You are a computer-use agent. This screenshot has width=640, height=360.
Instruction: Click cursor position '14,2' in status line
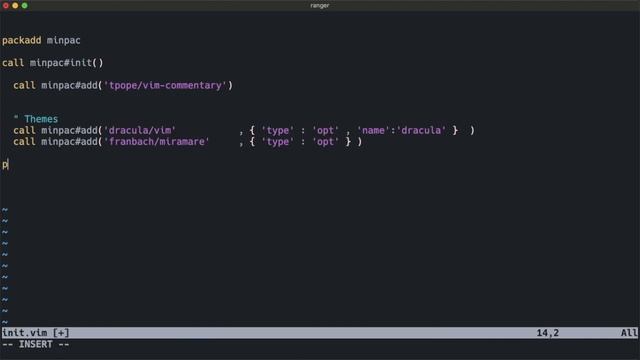point(547,333)
